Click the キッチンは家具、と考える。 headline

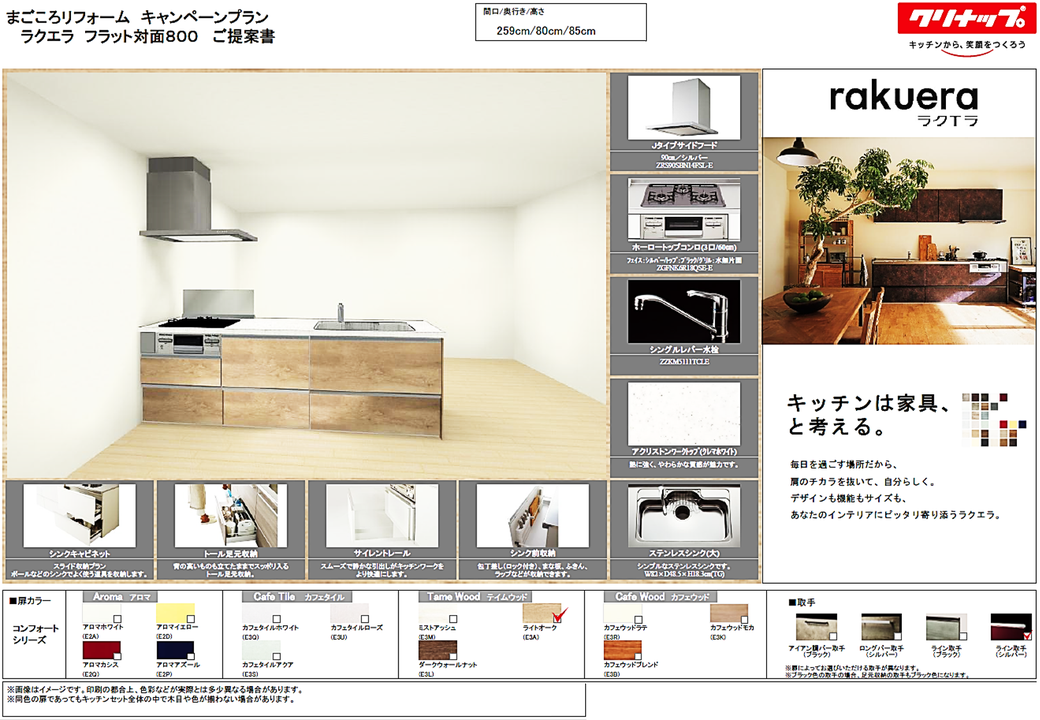868,414
